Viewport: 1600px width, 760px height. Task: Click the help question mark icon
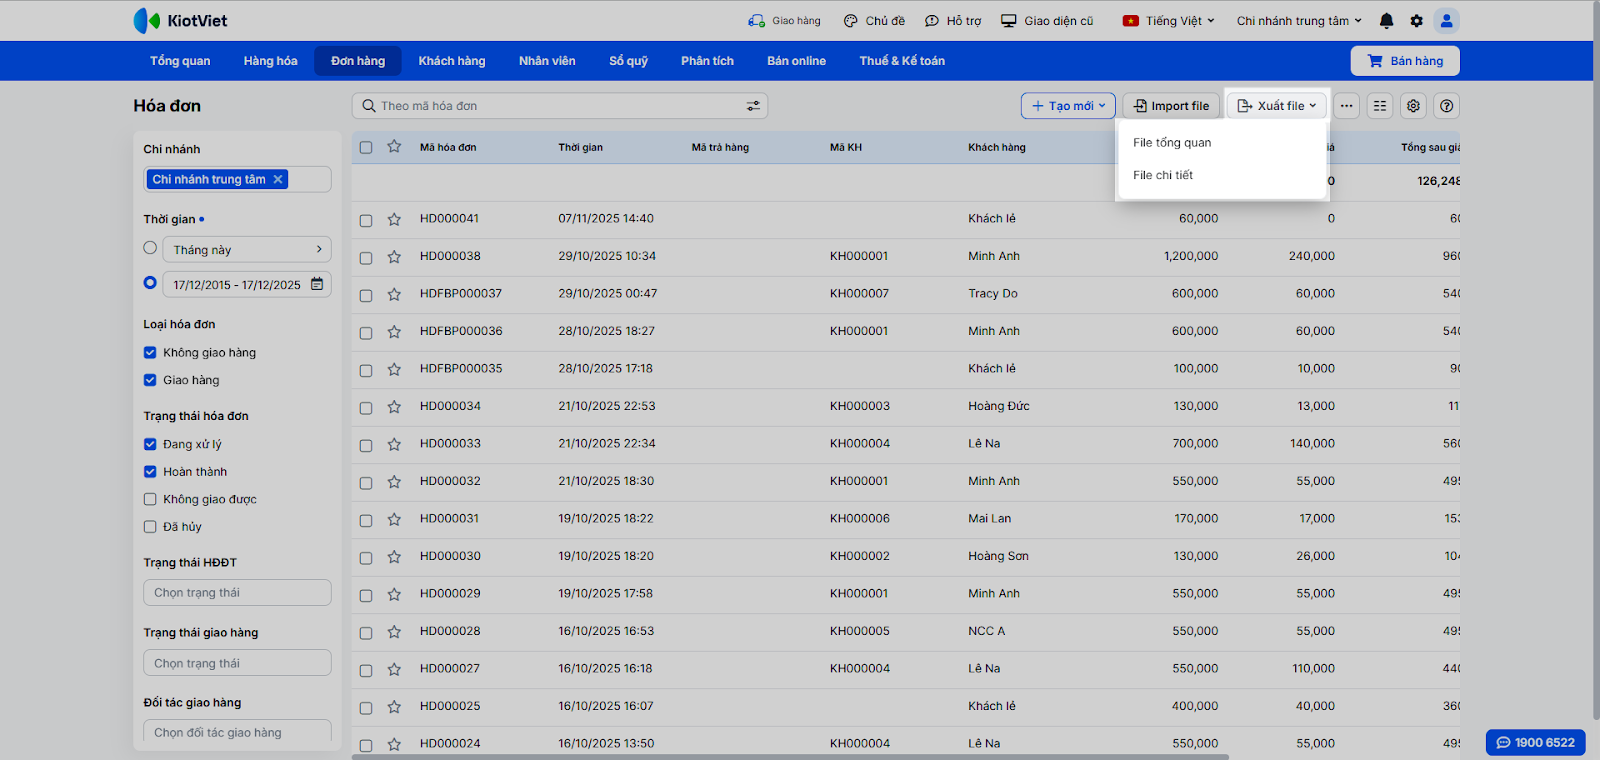pos(1446,106)
